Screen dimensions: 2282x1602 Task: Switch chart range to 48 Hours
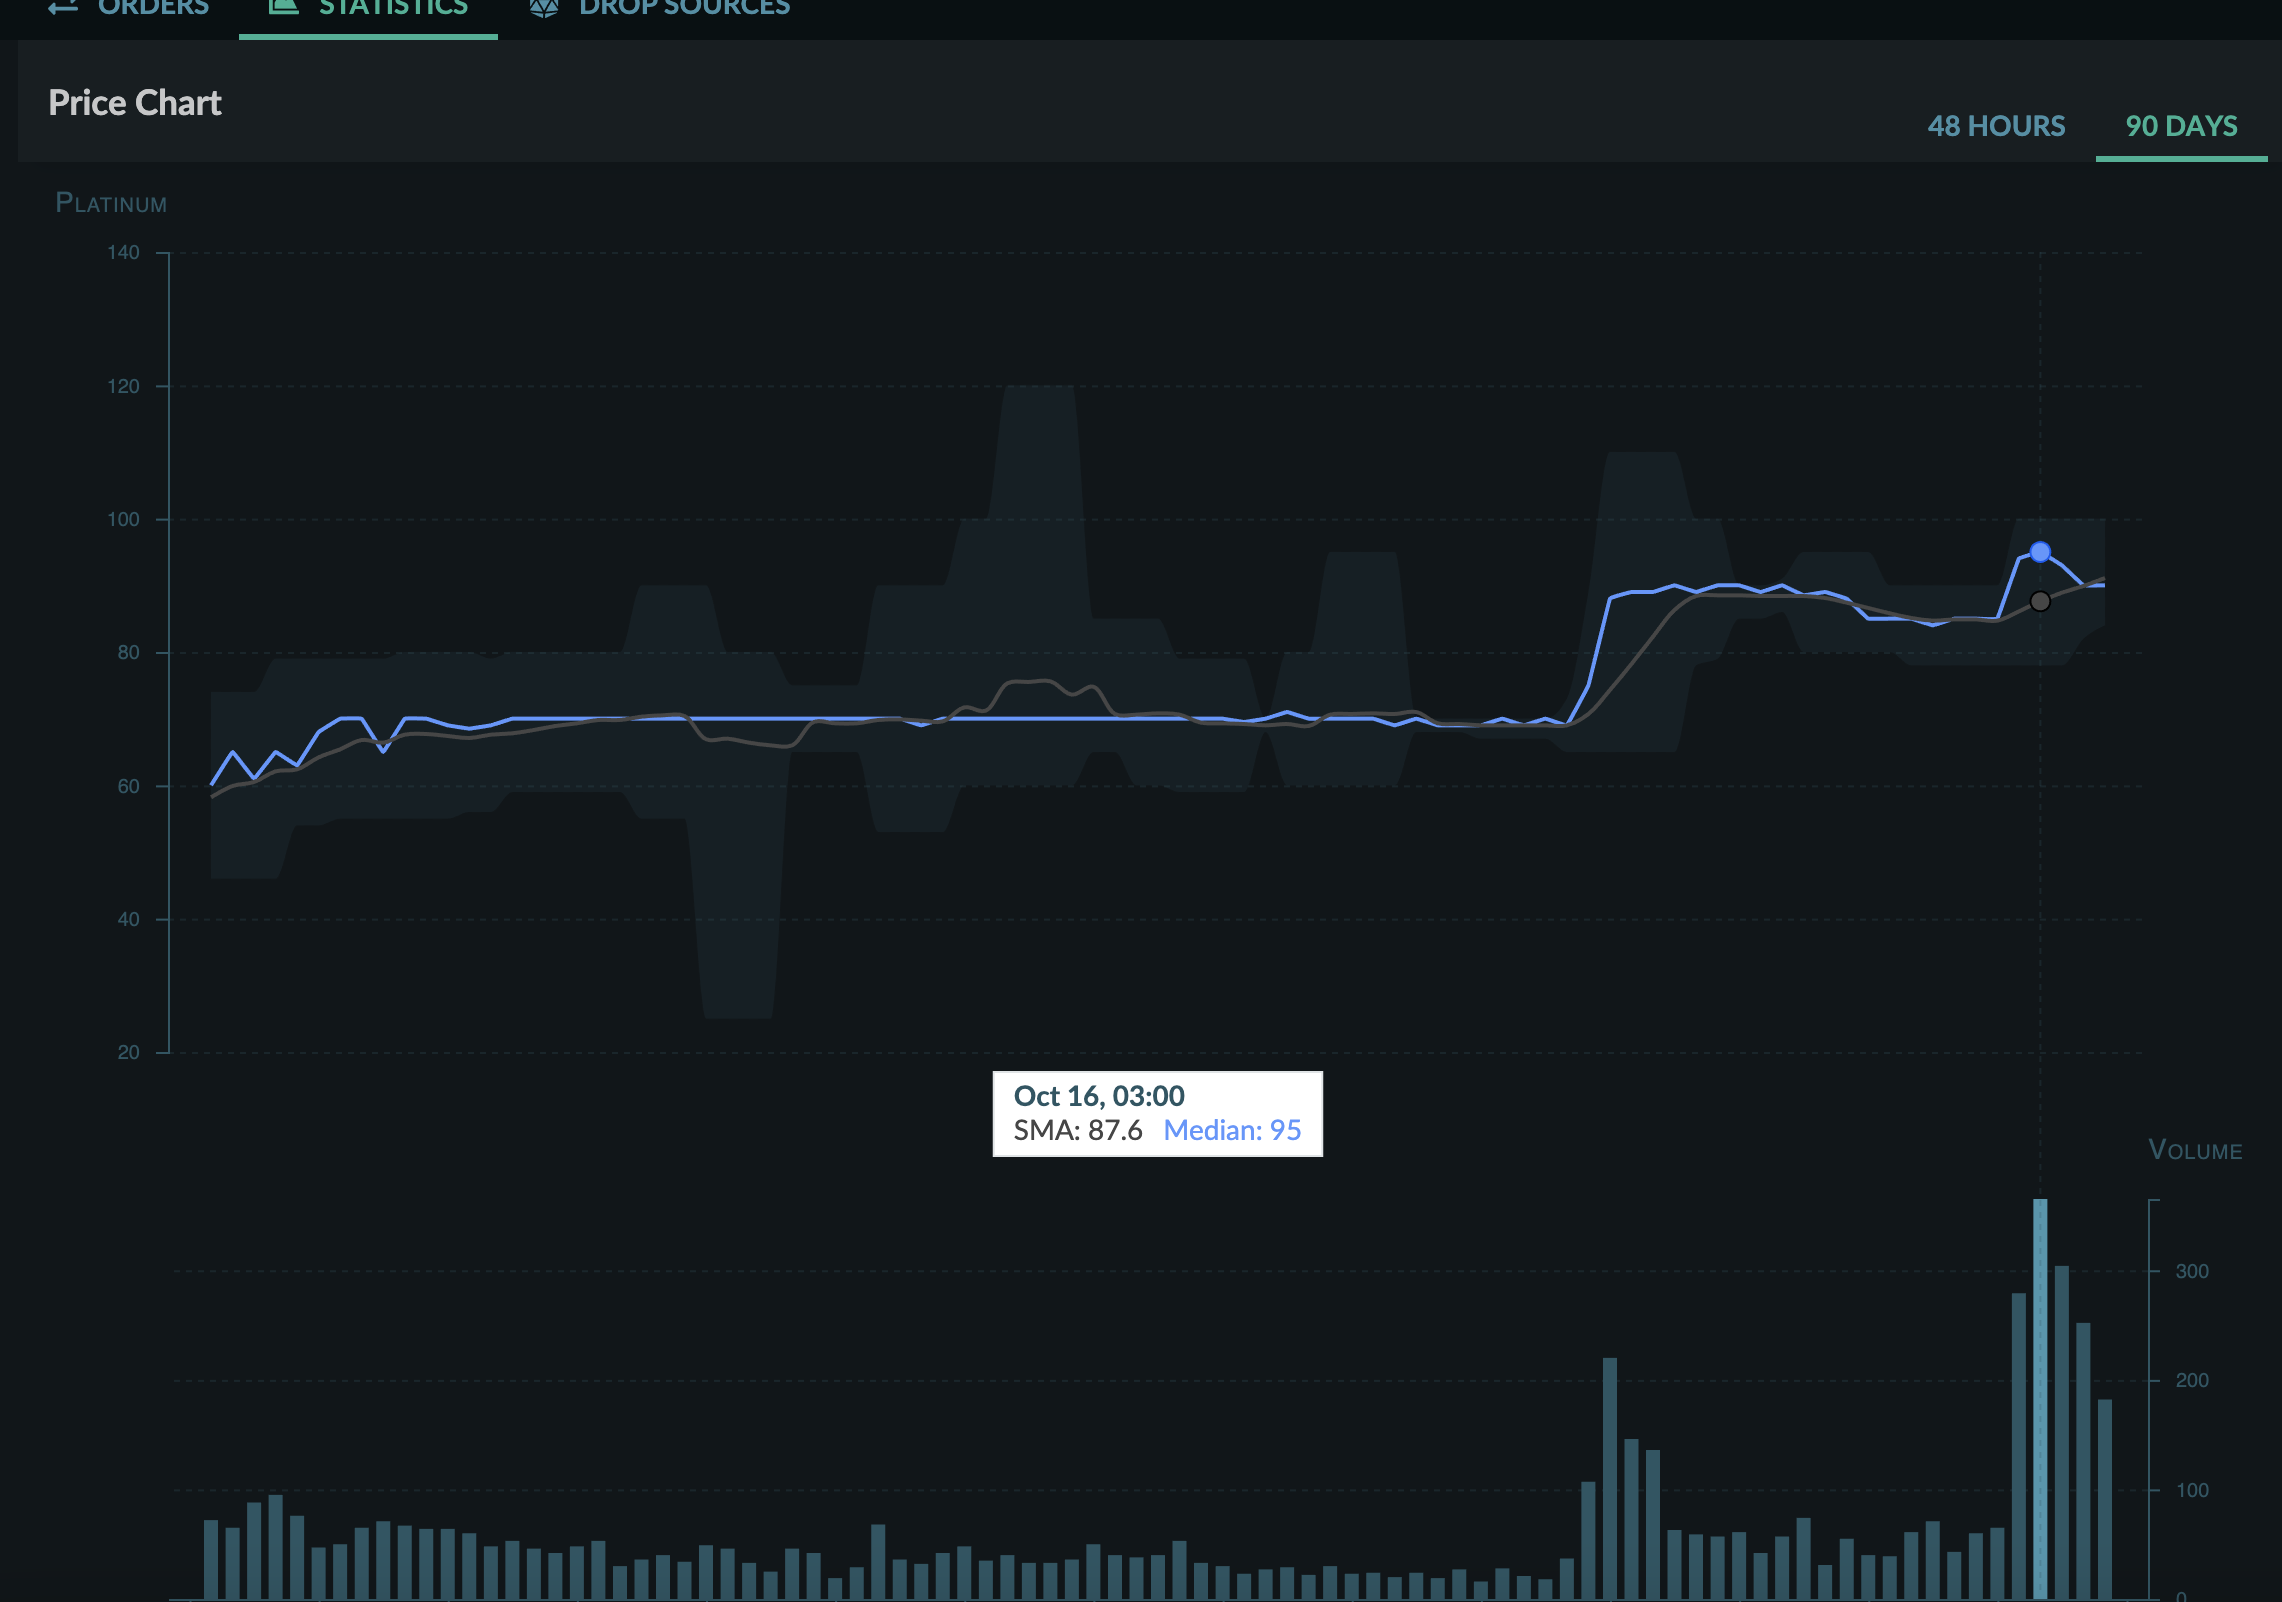(1996, 126)
